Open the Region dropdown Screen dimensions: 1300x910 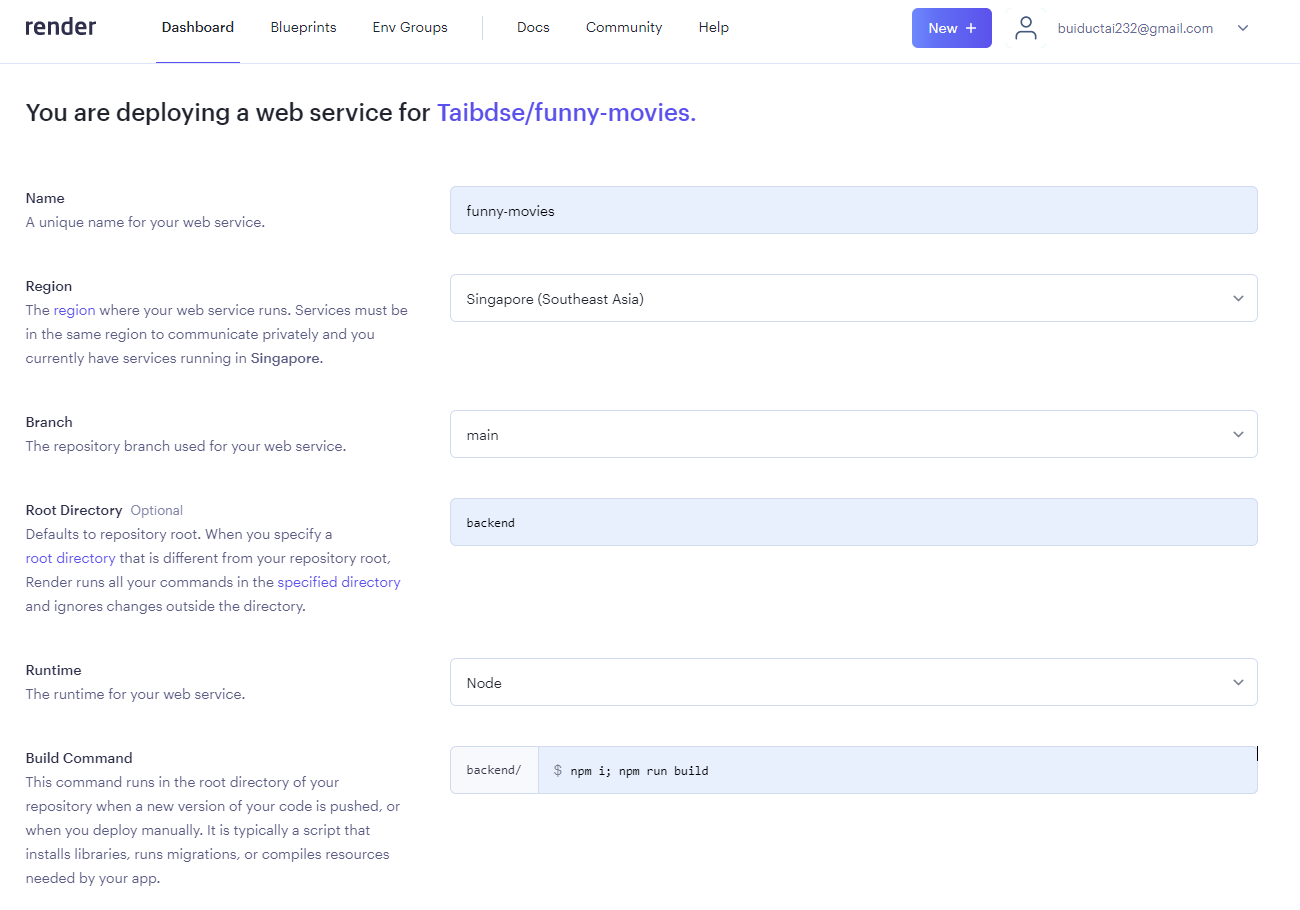(x=853, y=298)
